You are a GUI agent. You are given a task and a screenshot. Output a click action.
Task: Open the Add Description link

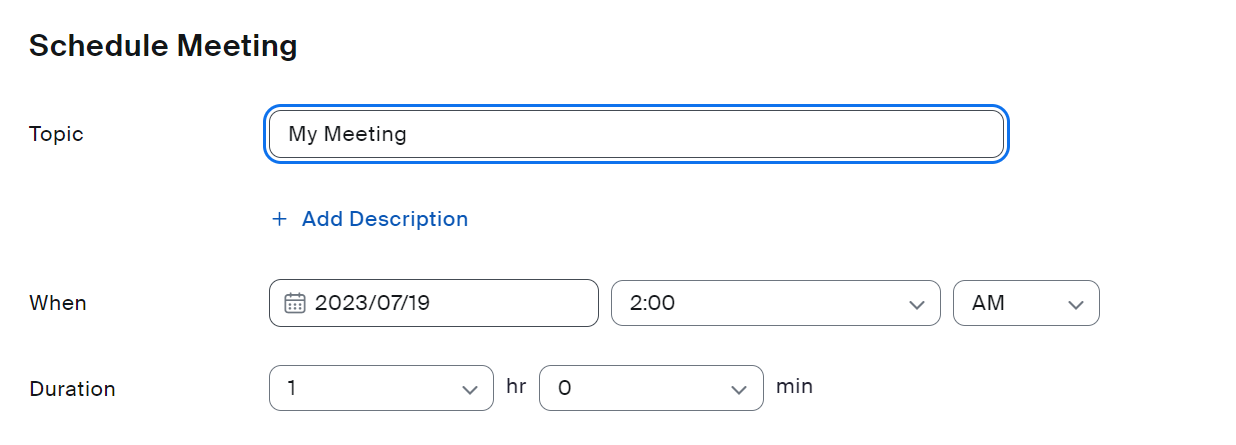point(370,219)
